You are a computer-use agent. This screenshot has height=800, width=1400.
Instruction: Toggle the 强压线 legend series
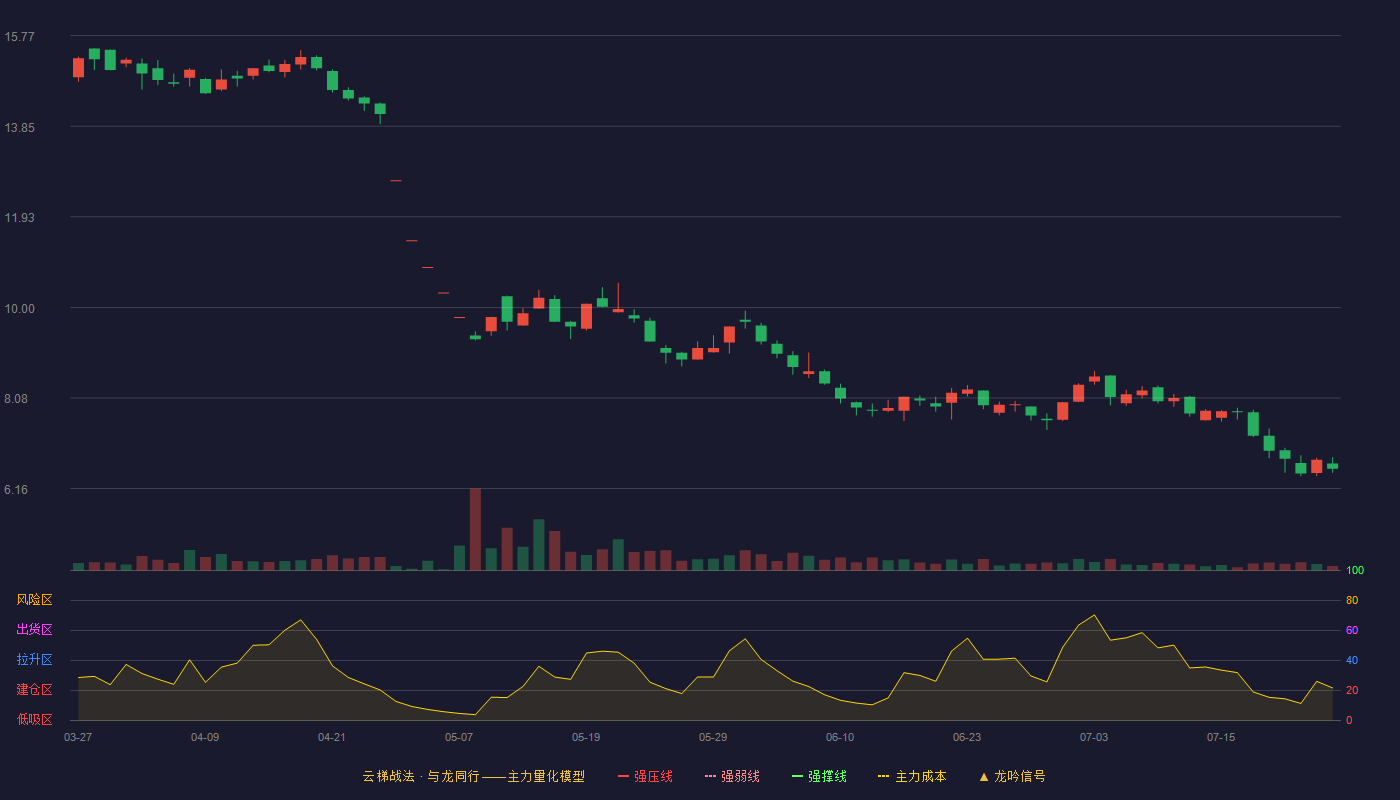pos(645,776)
